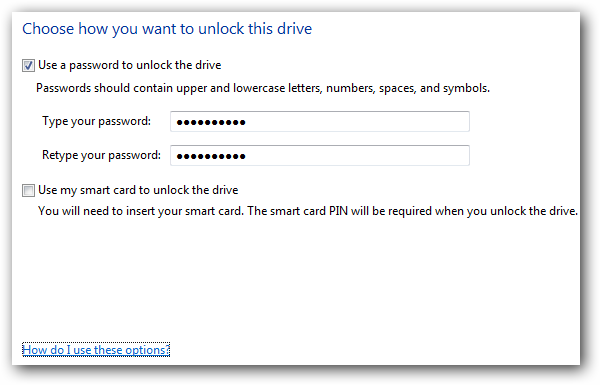Screen dimensions: 600x385
Task: Focus the "Type your password" input box
Action: tap(320, 122)
